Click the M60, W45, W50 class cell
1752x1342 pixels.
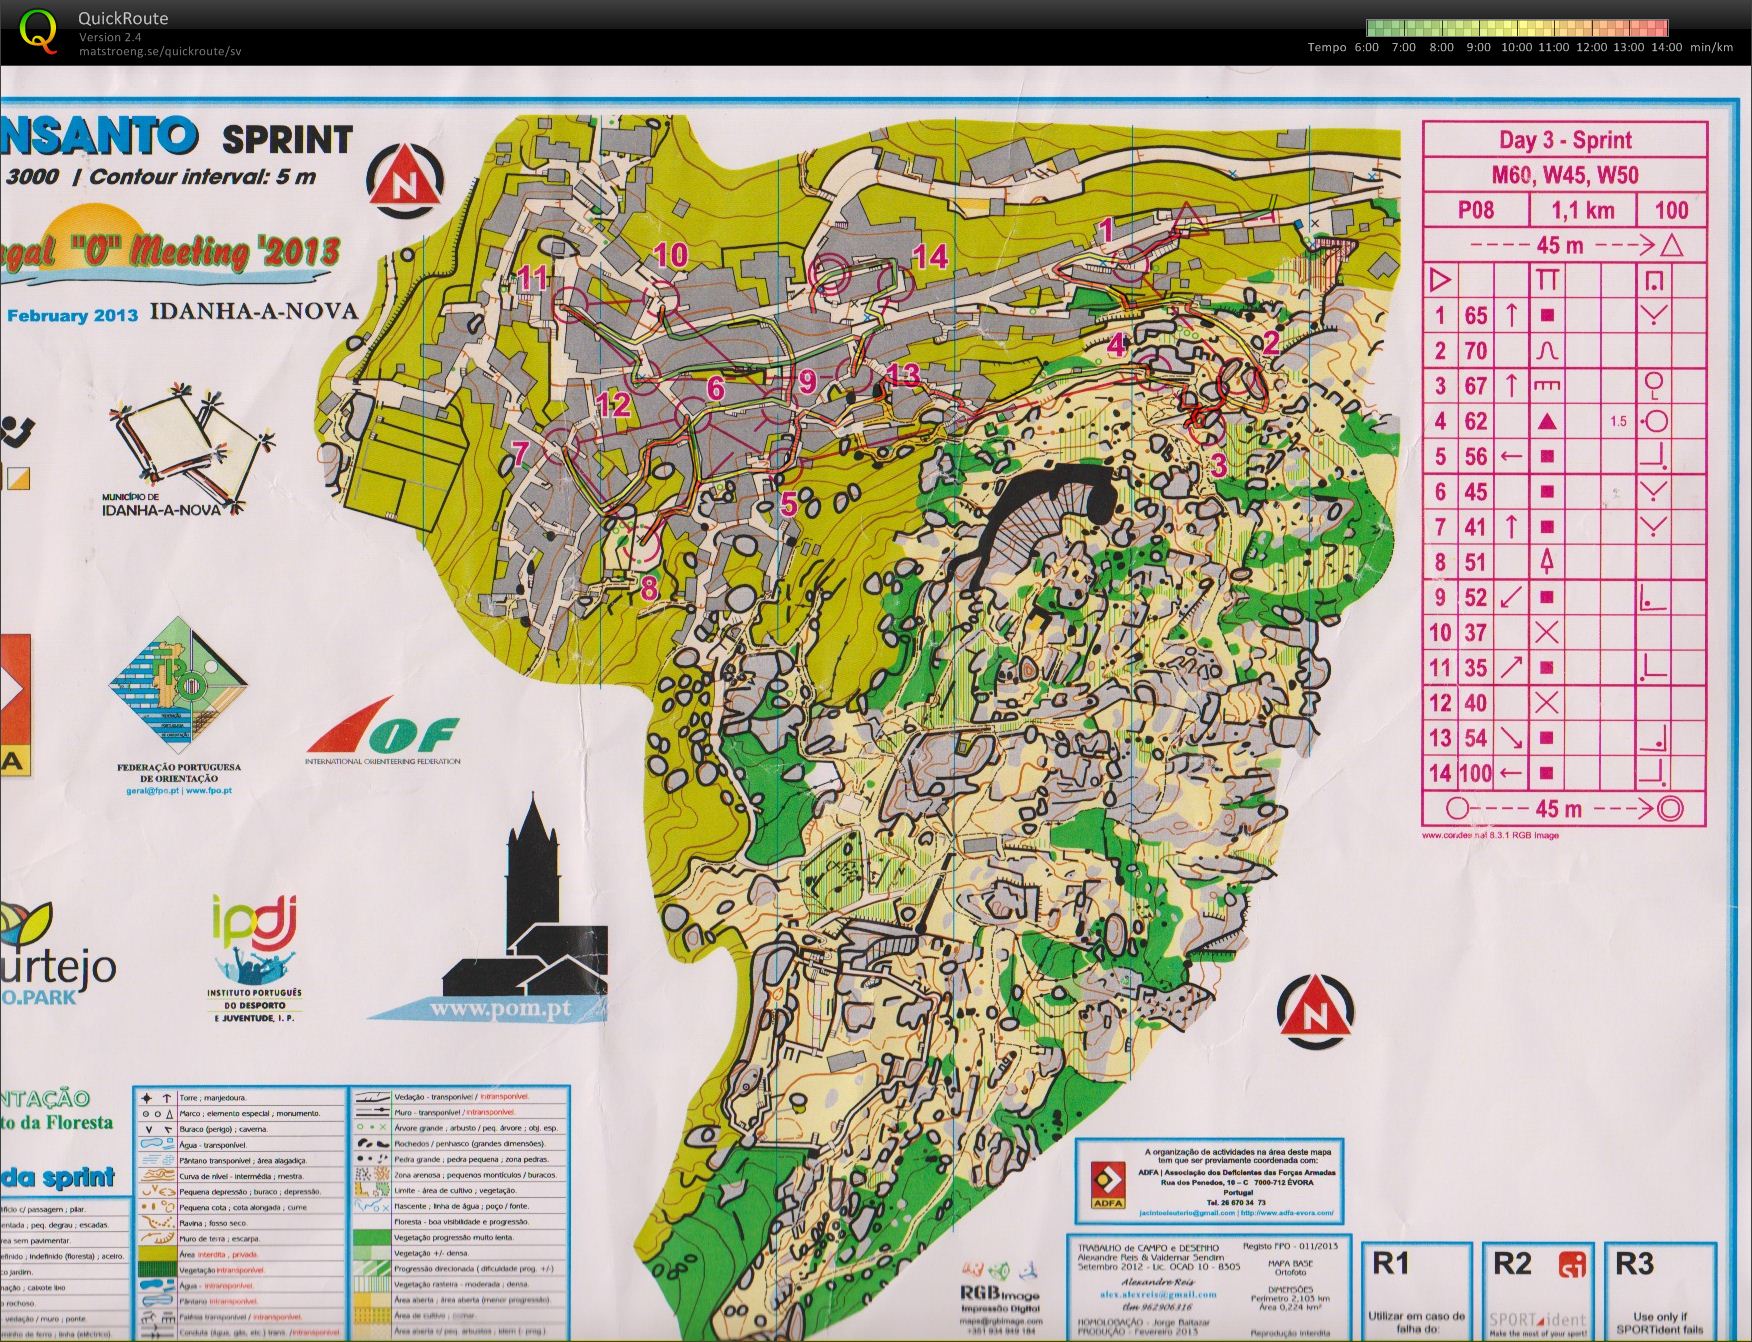1564,175
